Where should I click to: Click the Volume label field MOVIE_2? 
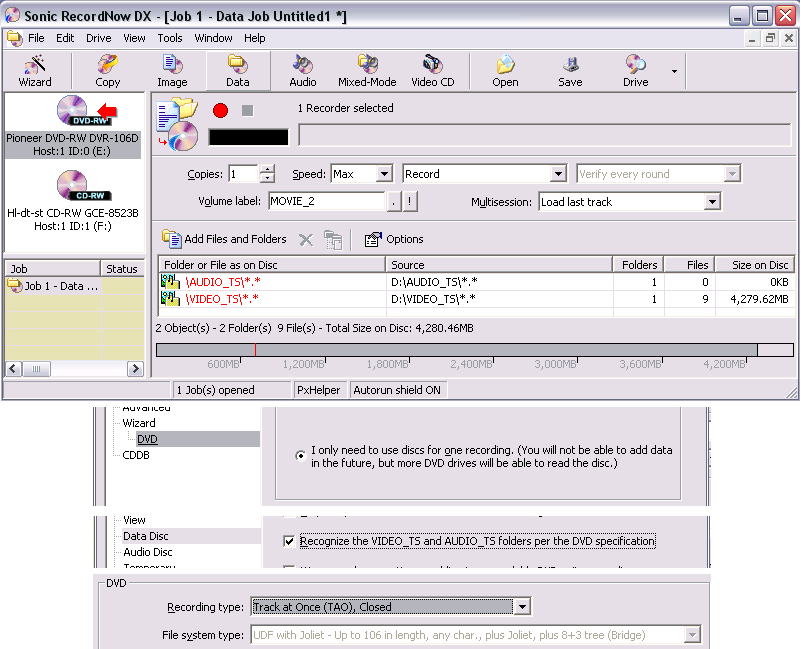point(327,201)
